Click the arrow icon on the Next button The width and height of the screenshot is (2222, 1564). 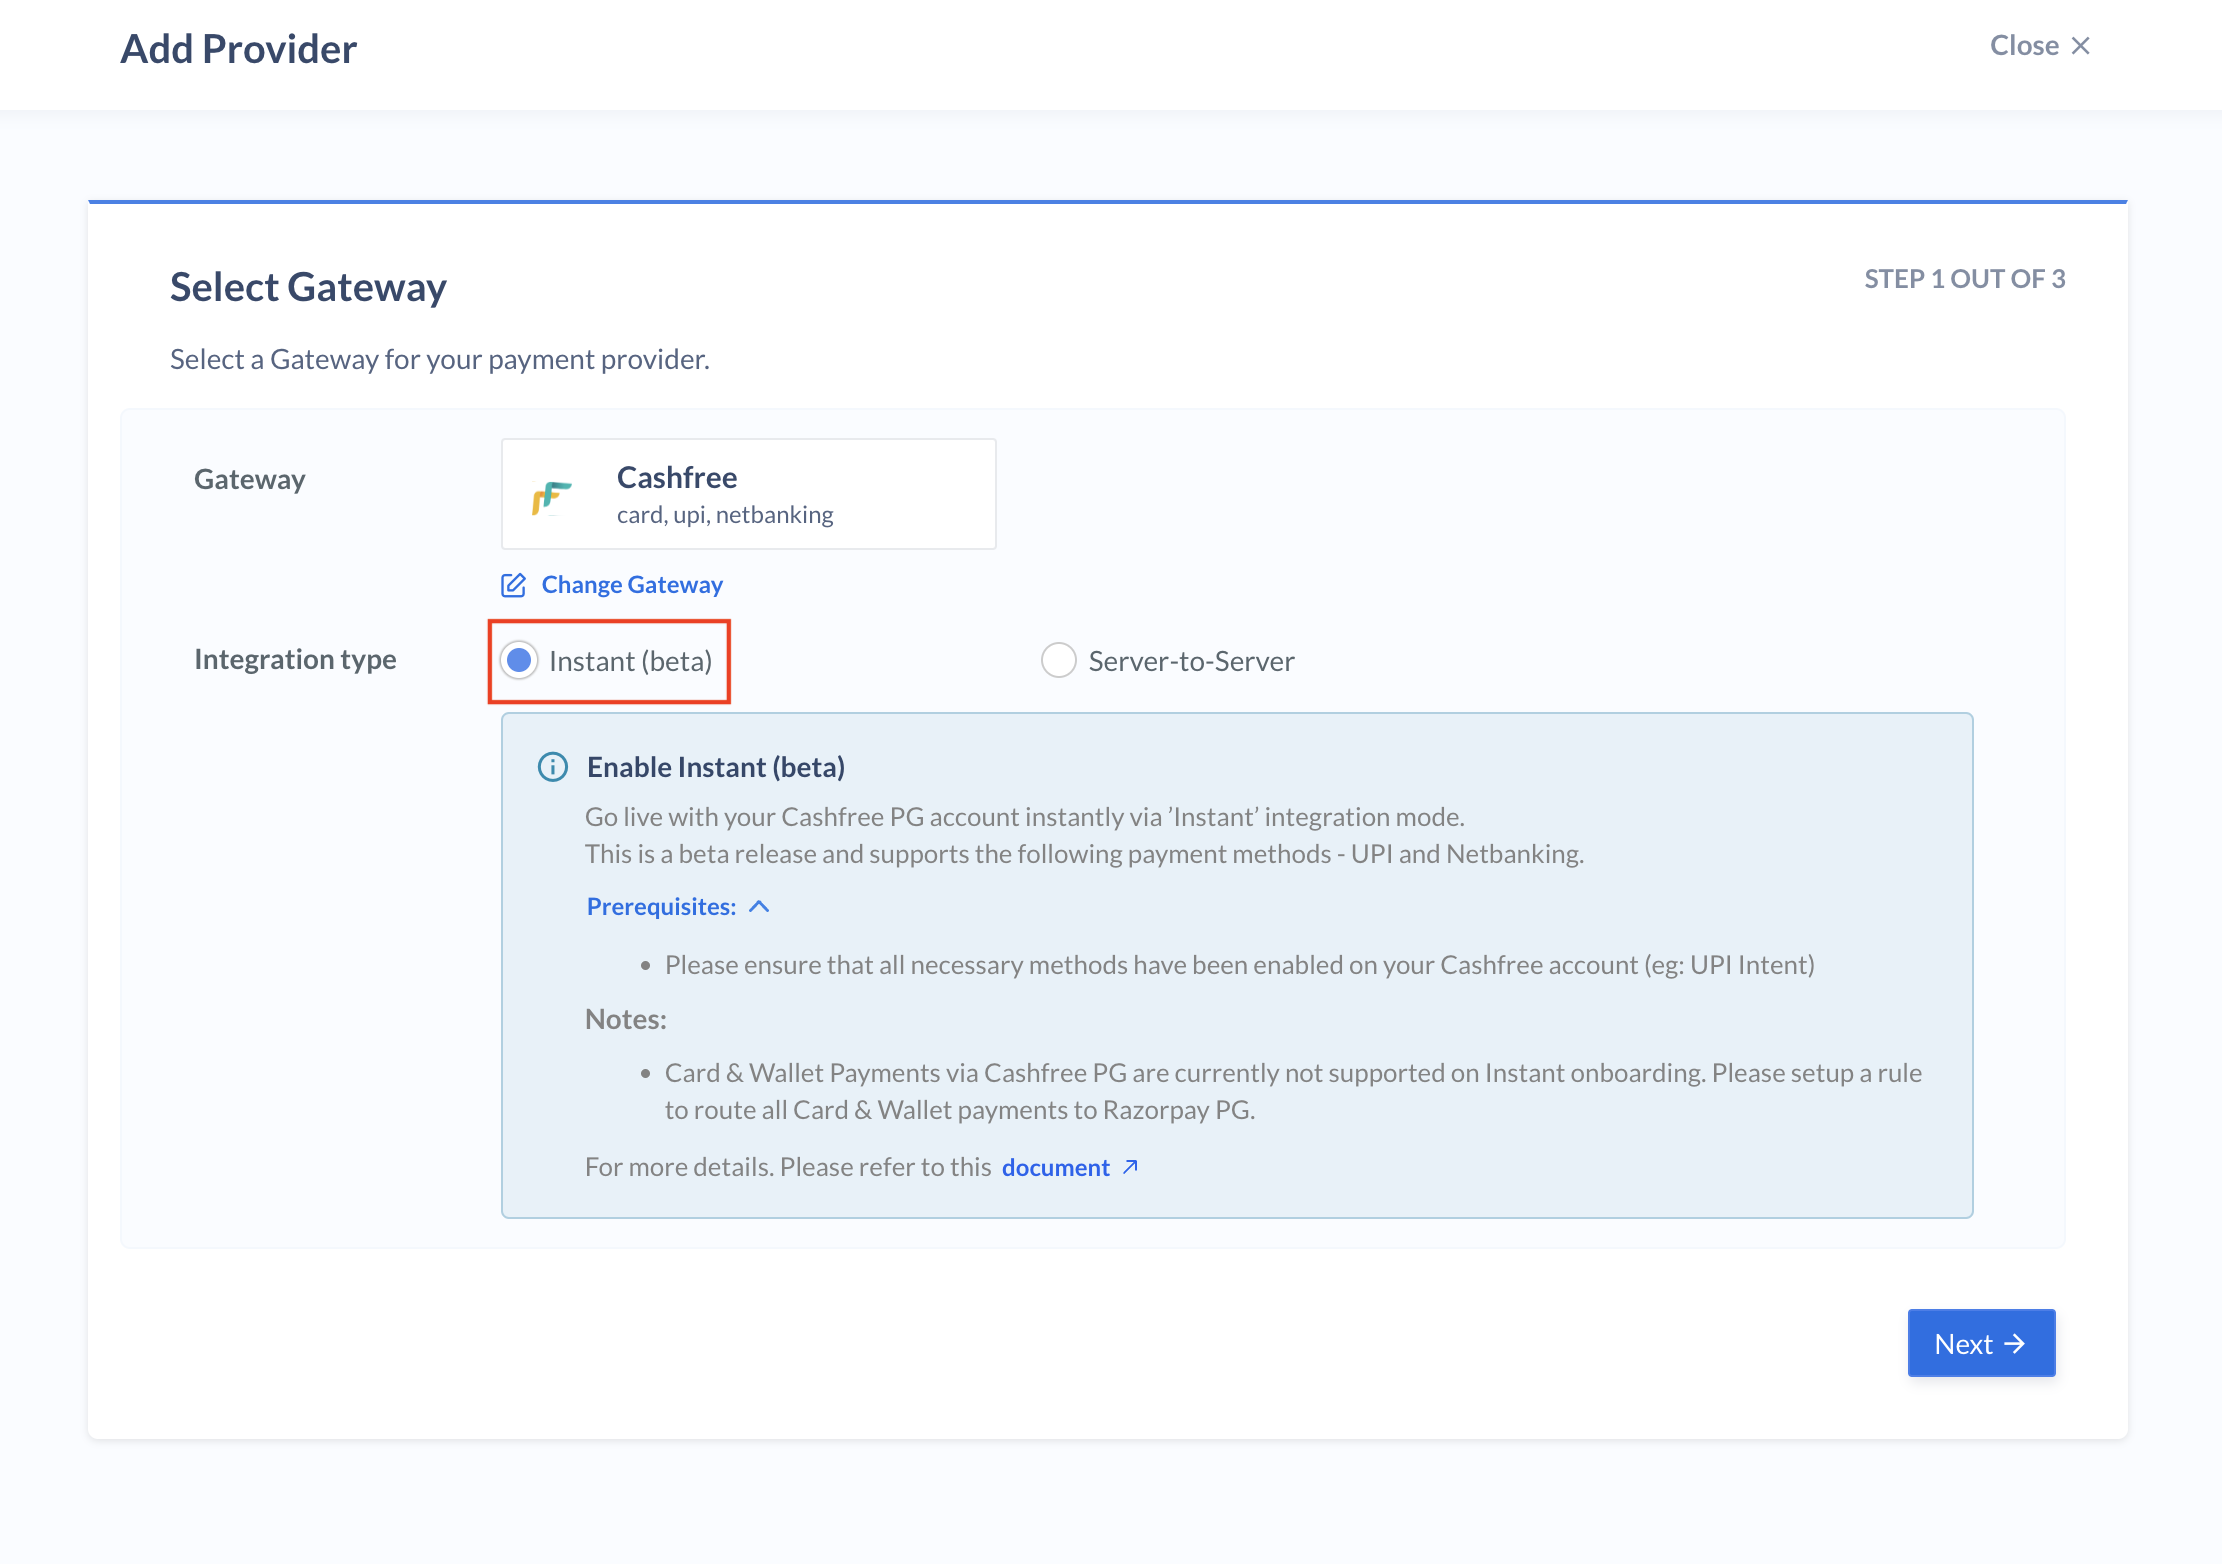(2015, 1344)
